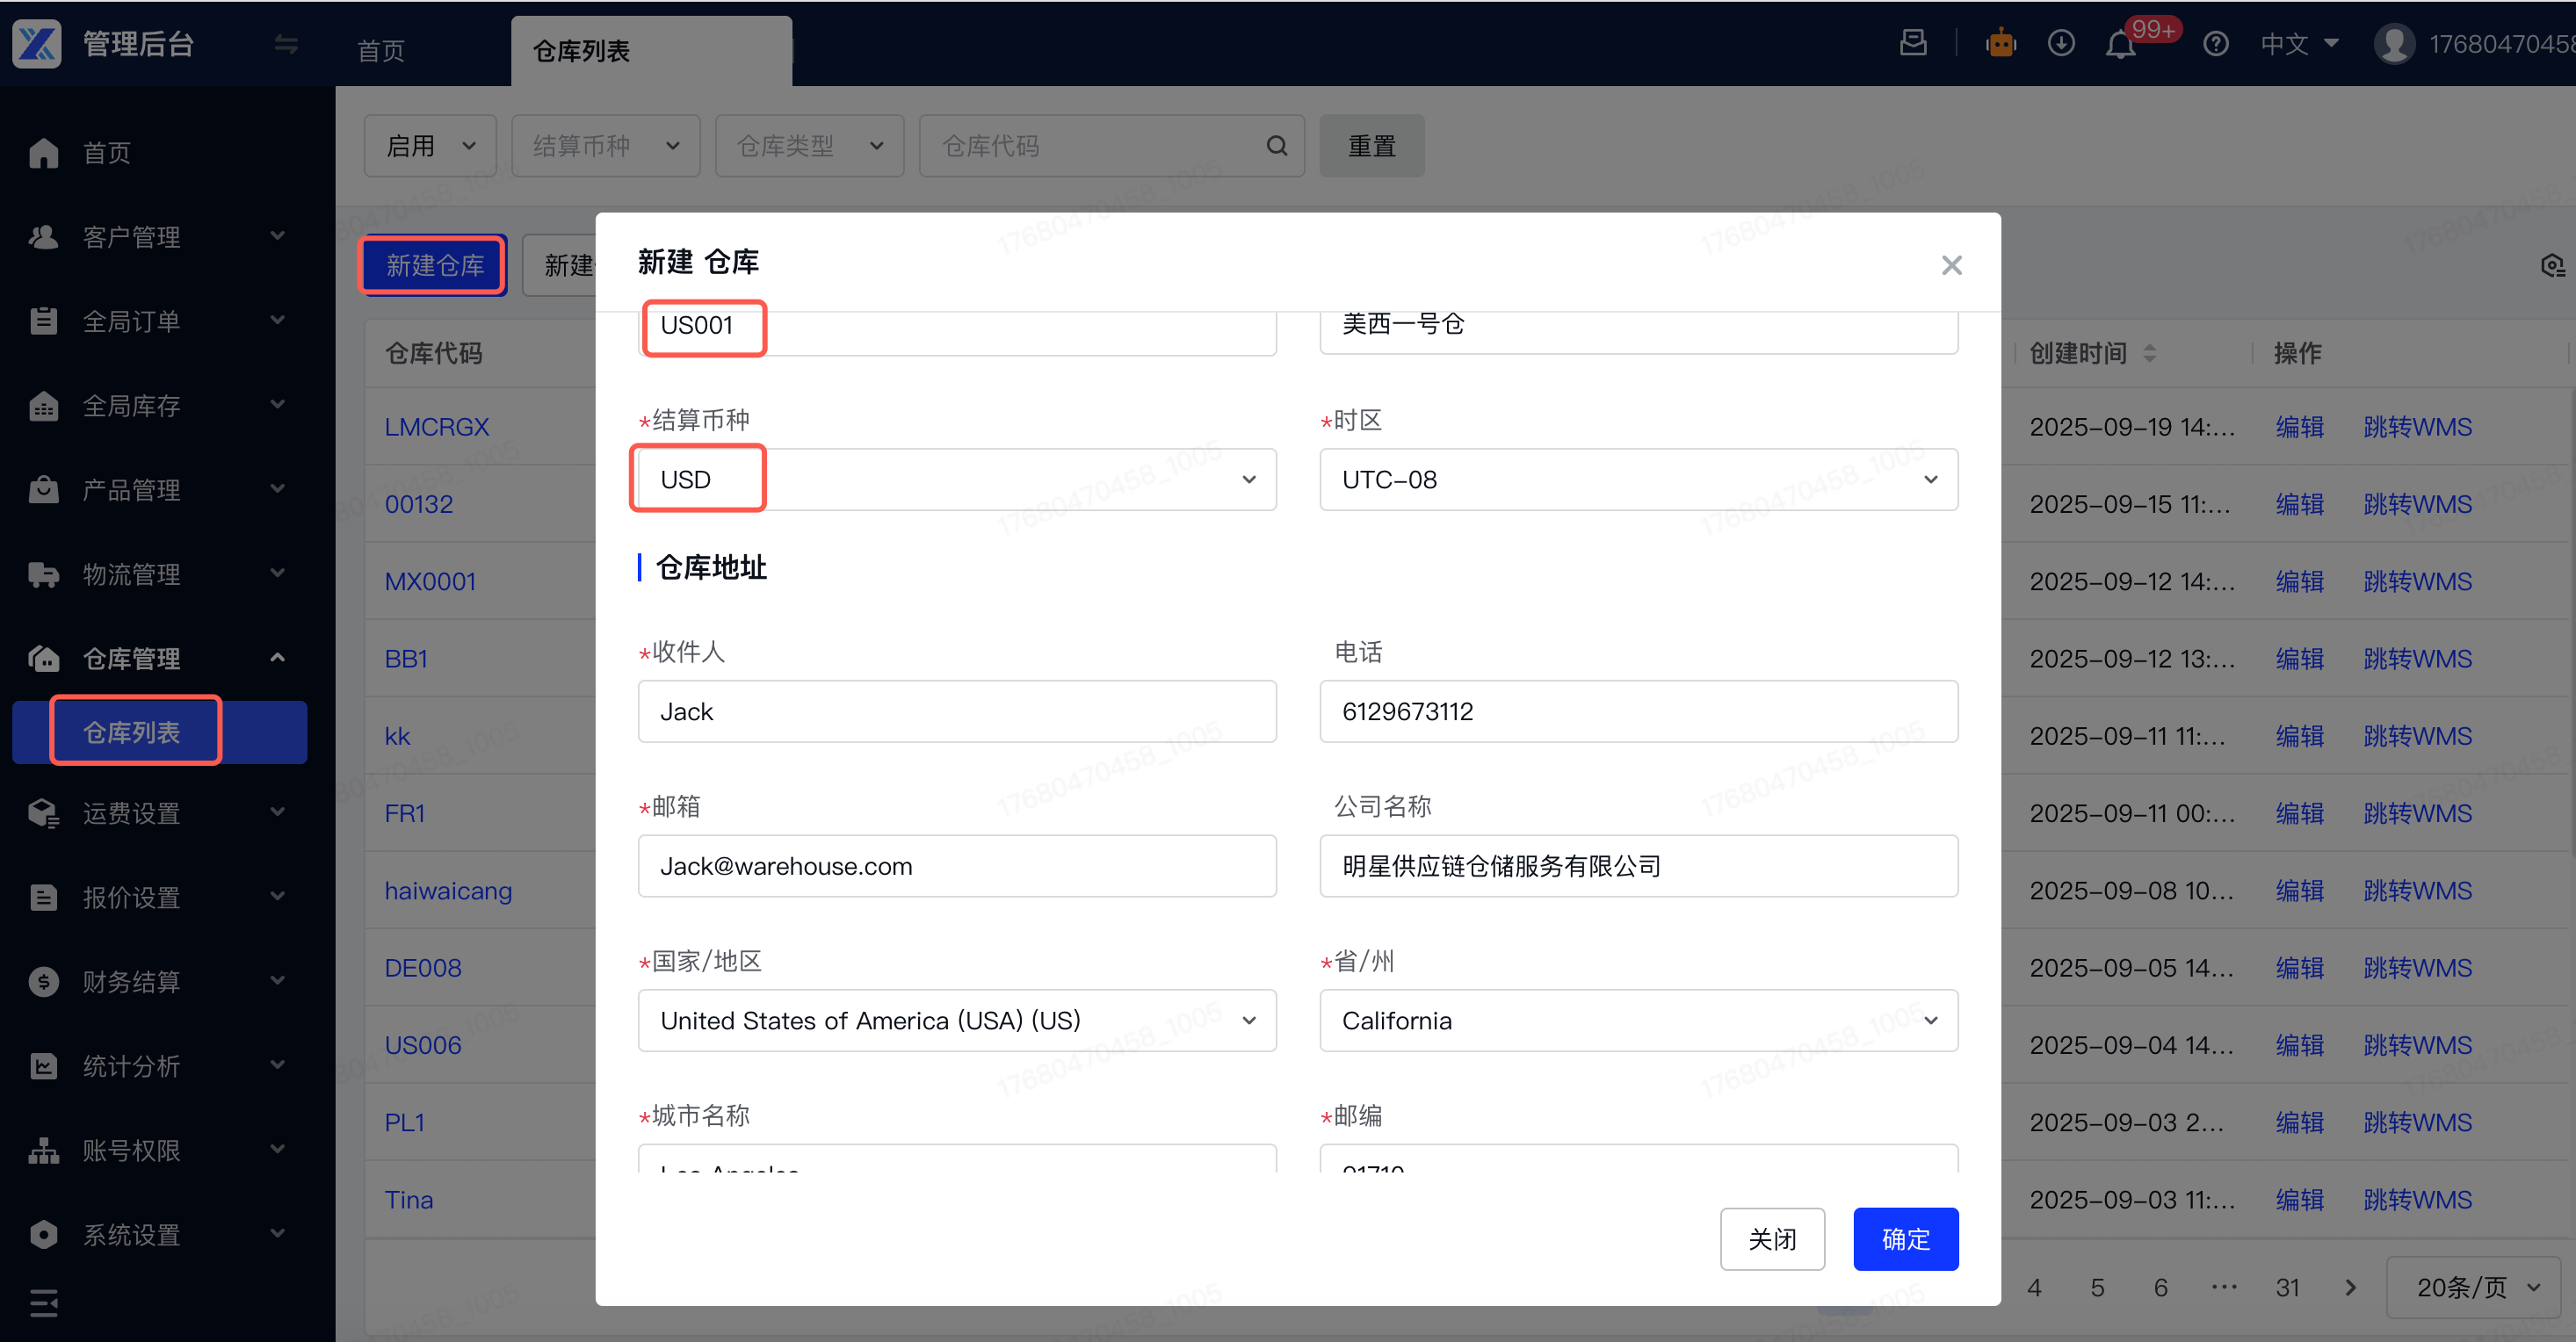Click the 关闭 button in dialog

[x=1771, y=1238]
